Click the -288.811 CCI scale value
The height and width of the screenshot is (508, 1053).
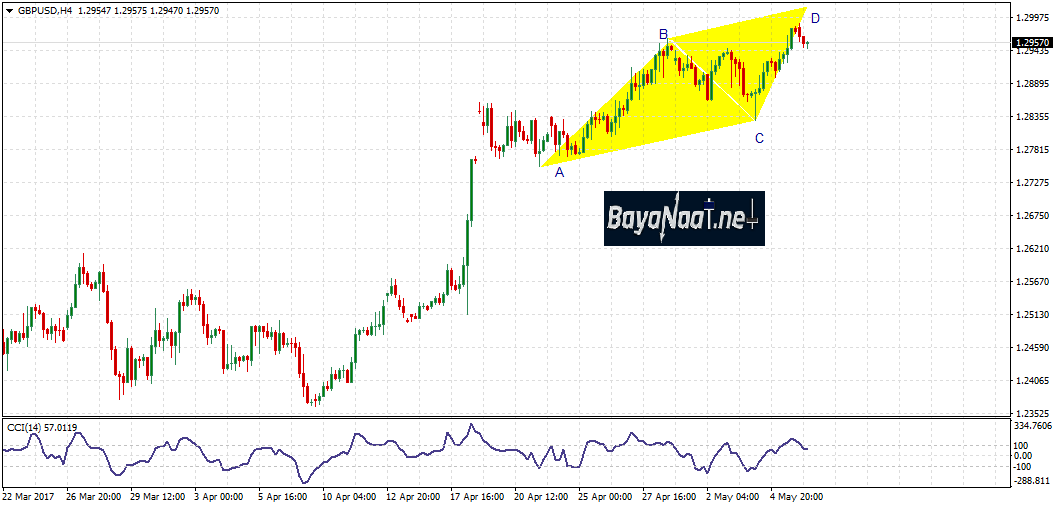1031,479
